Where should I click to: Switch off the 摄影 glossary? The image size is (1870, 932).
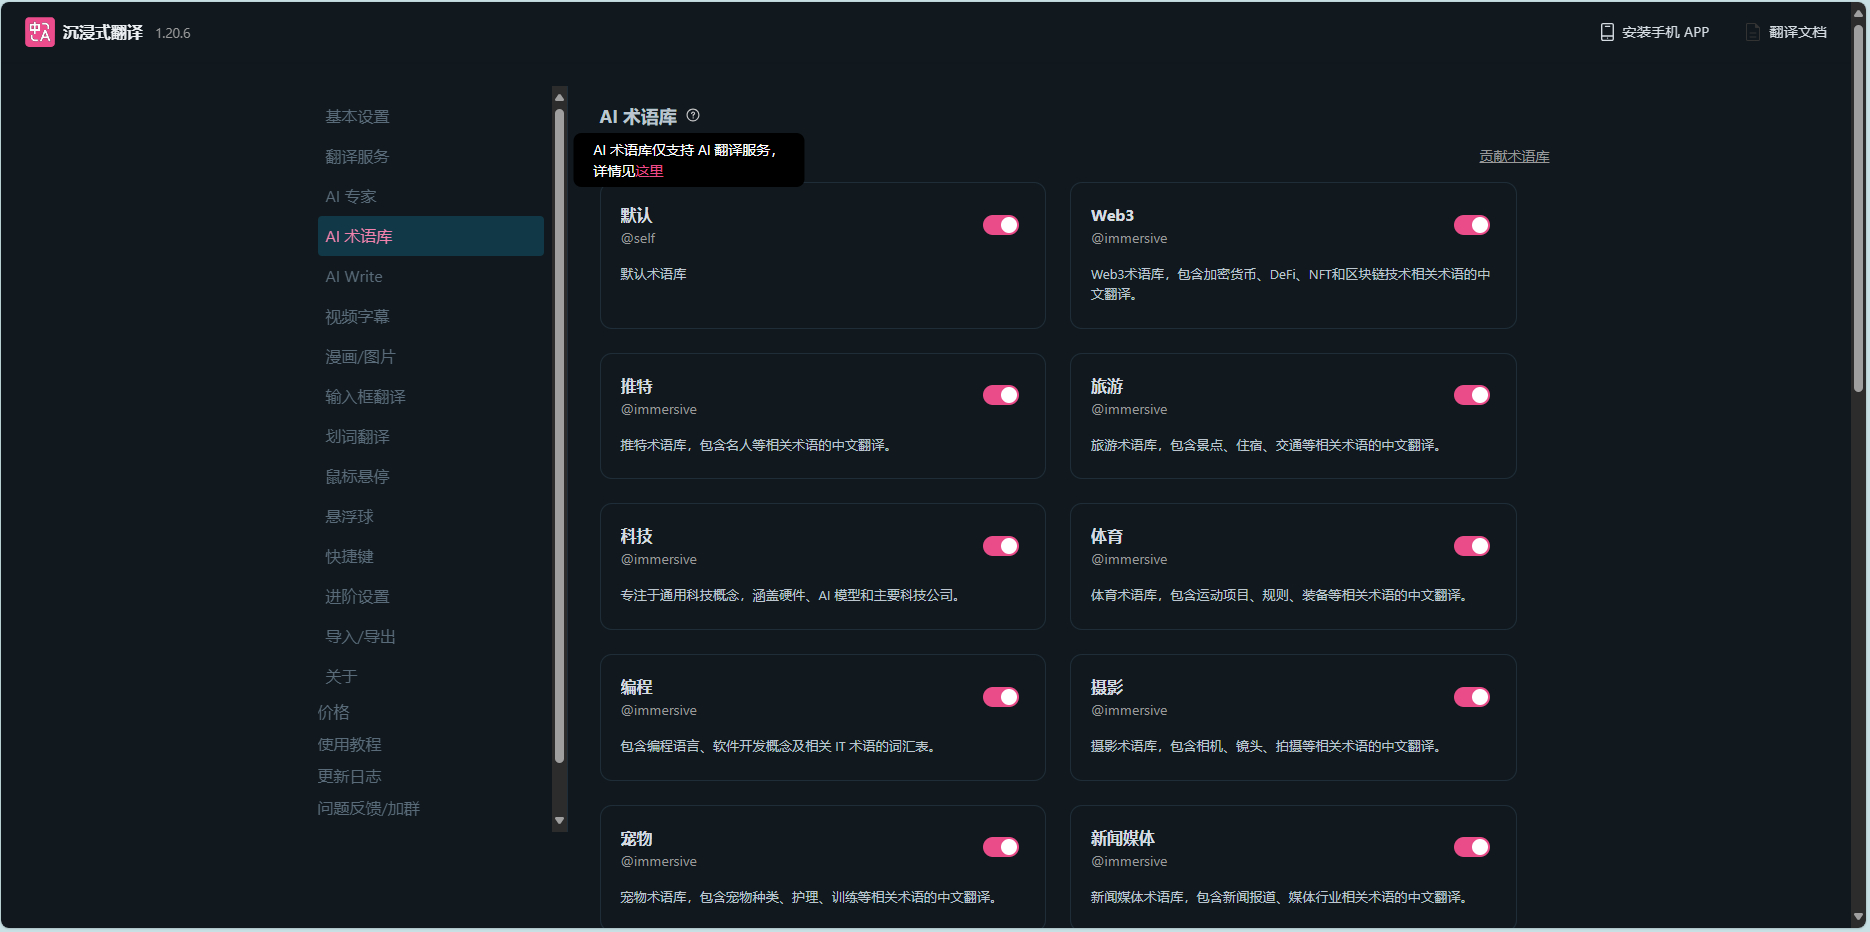1471,697
